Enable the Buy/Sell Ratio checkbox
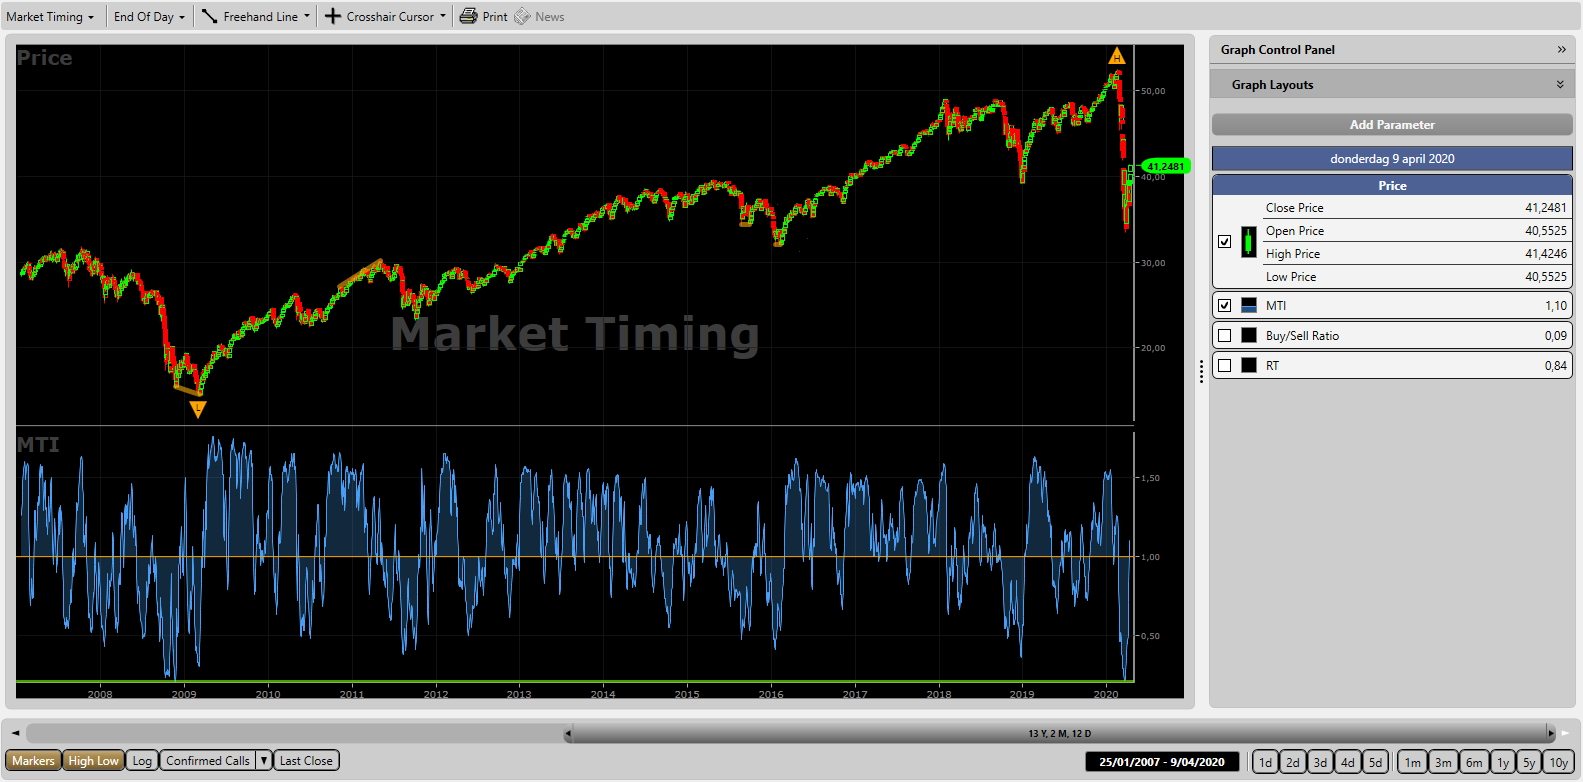The width and height of the screenshot is (1583, 782). point(1225,335)
